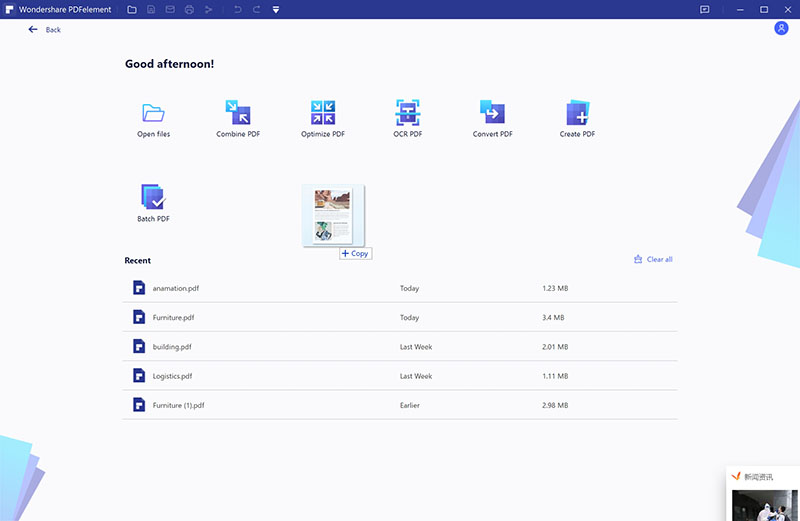Click the feedback message icon in title bar
The height and width of the screenshot is (521, 800).
[x=704, y=9]
